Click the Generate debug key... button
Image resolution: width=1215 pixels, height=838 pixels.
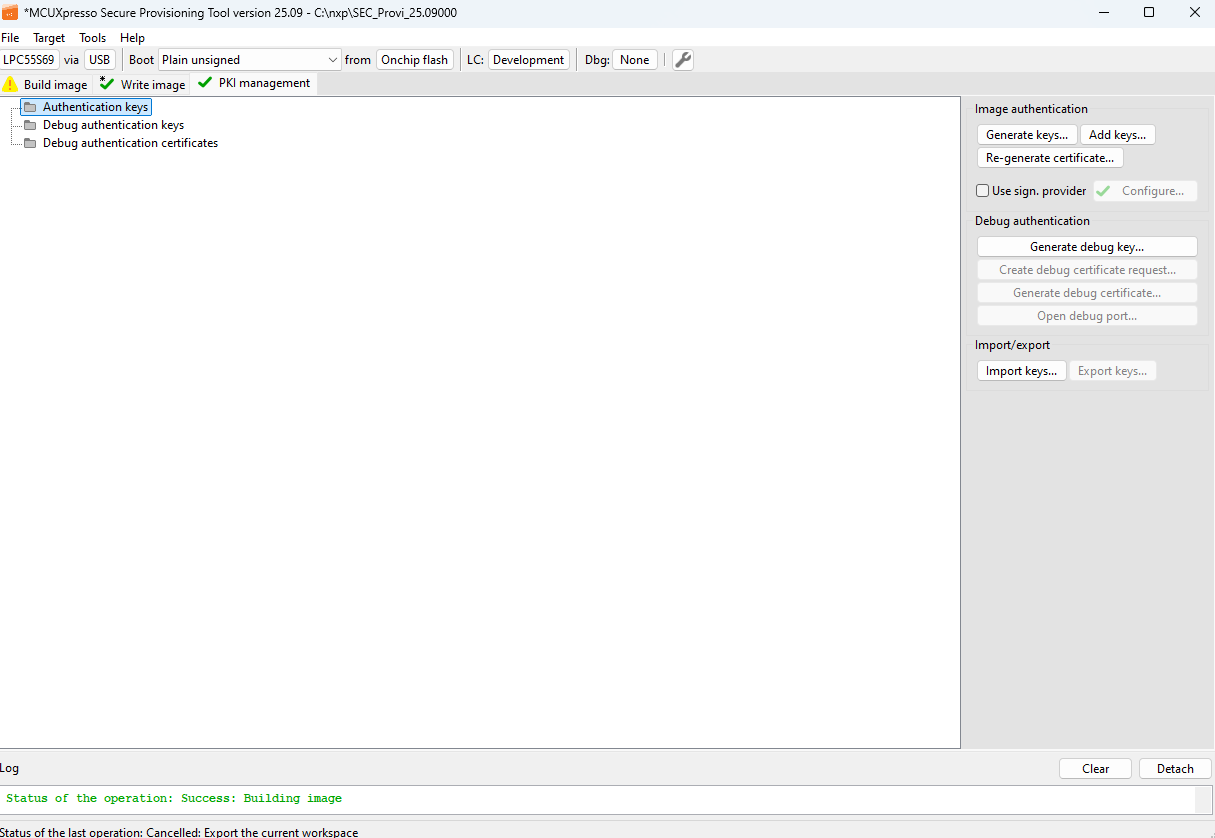click(1086, 247)
